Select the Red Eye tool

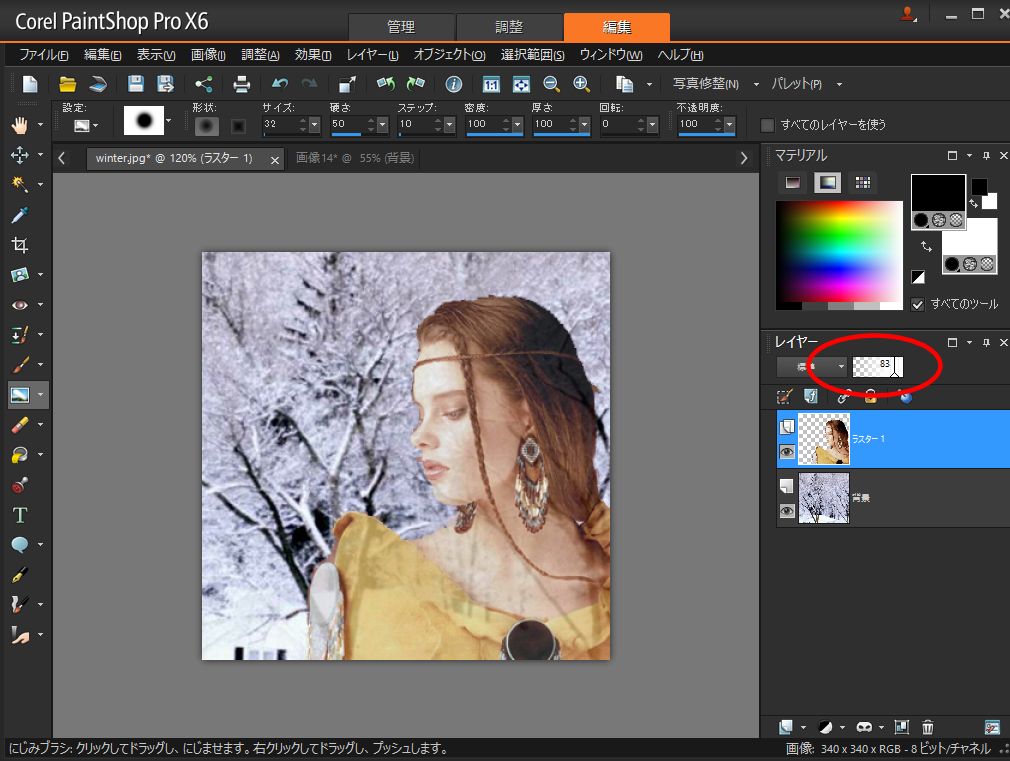[x=20, y=305]
